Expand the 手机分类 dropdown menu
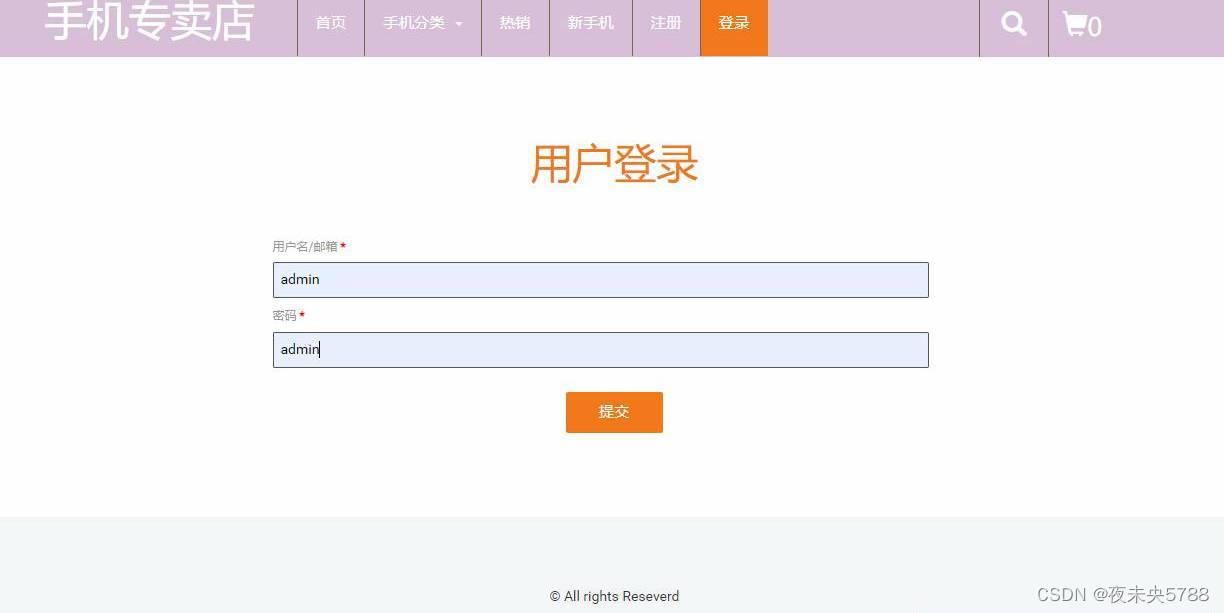1224x613 pixels. click(423, 23)
